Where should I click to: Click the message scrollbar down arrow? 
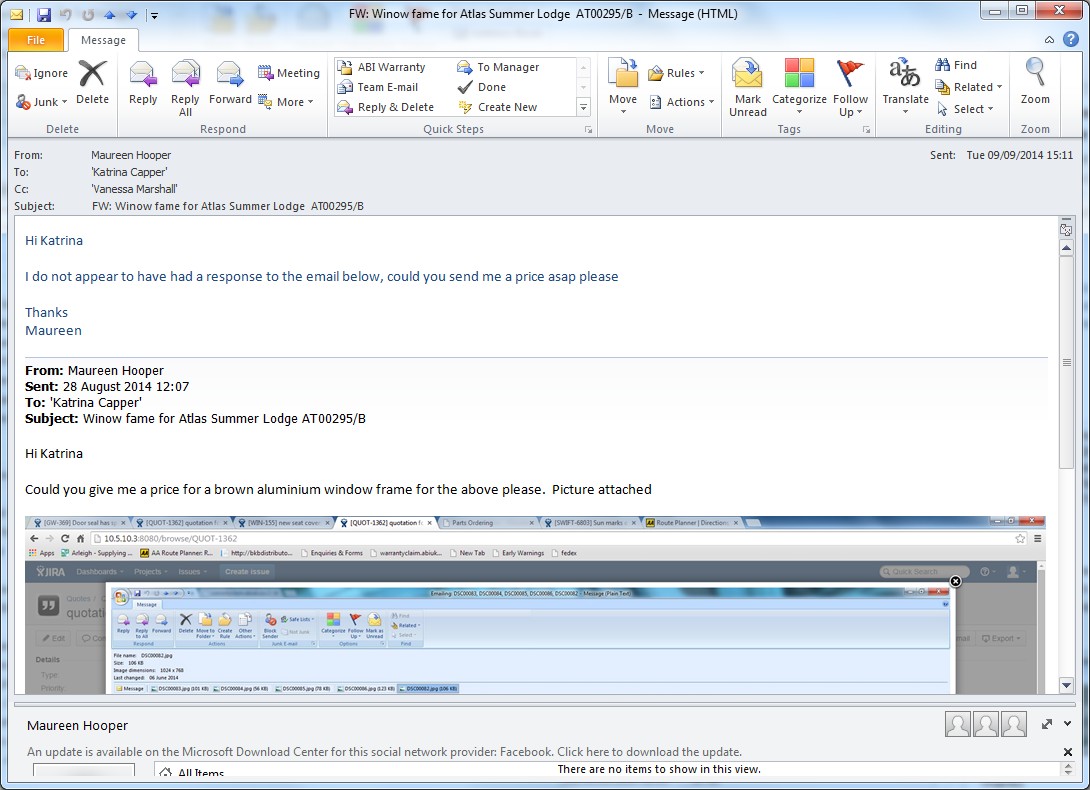click(1066, 685)
